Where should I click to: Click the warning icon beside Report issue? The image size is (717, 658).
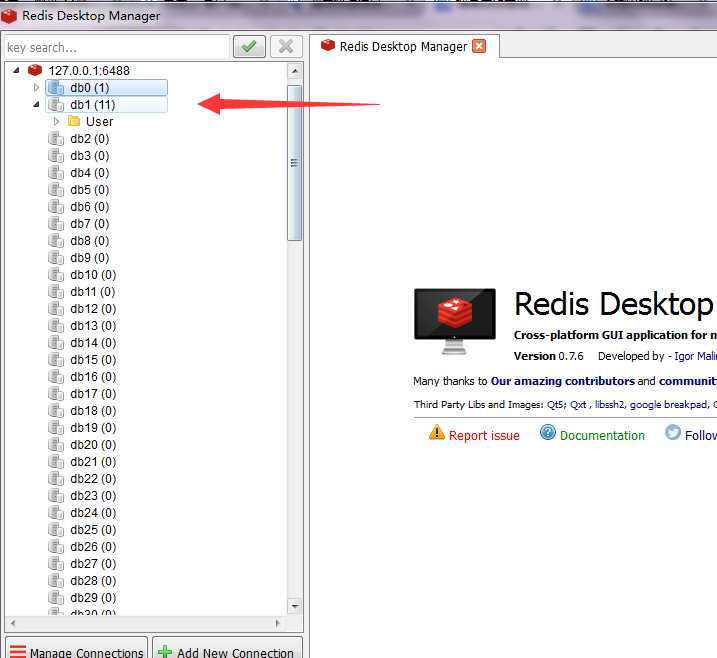(x=437, y=432)
